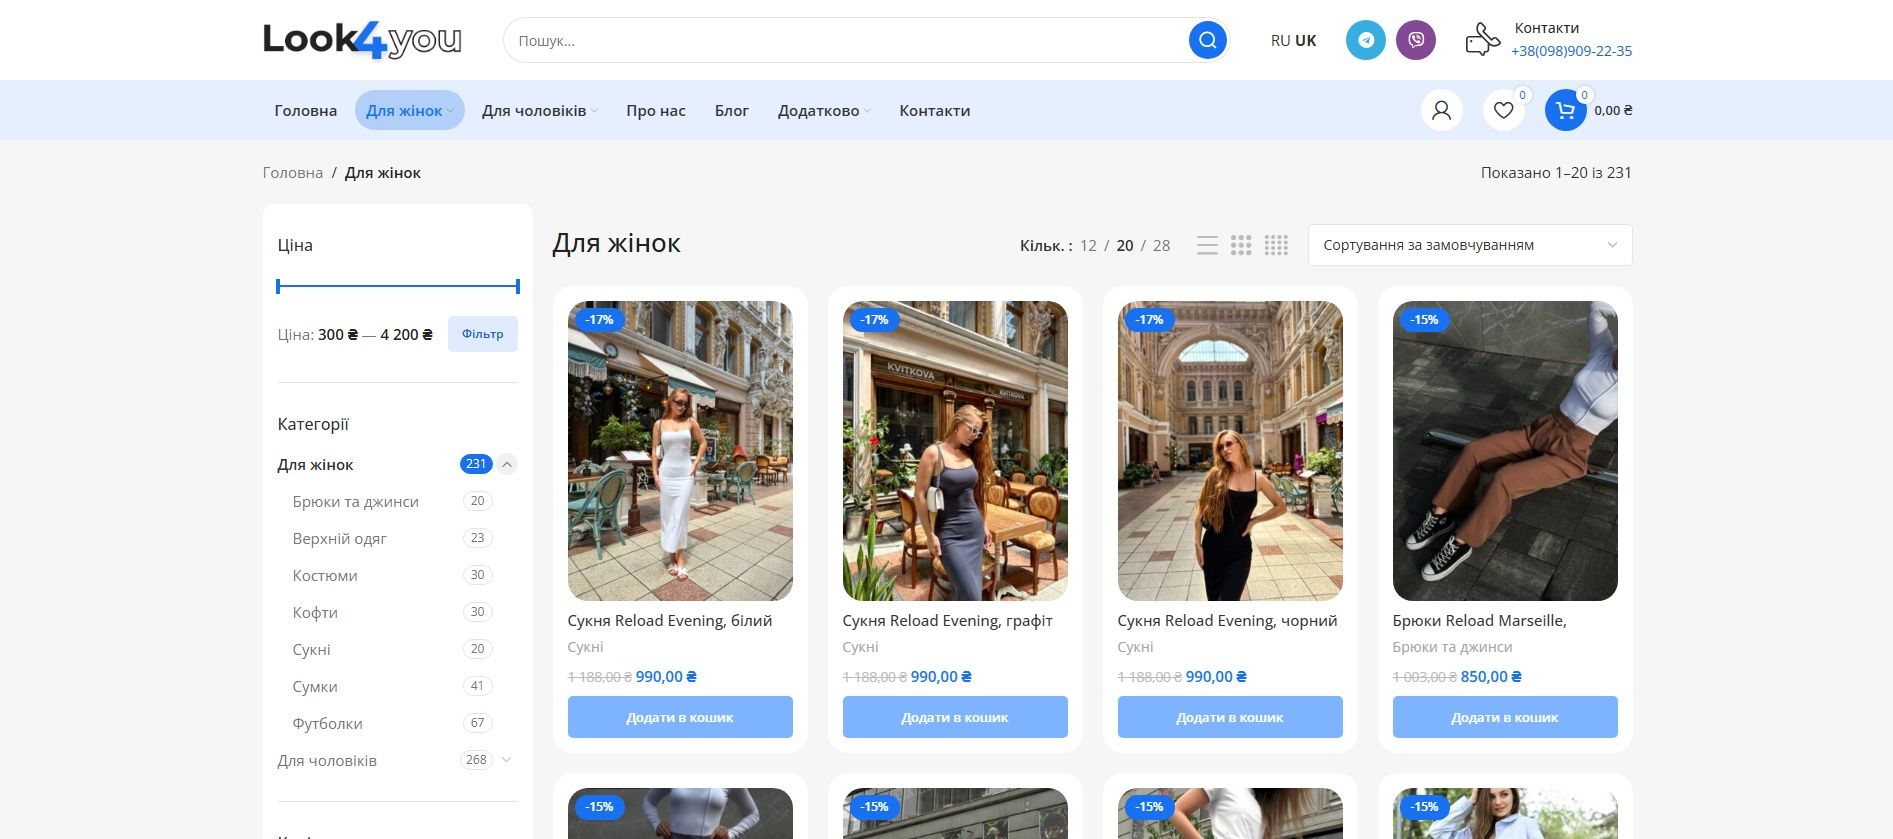Image resolution: width=1893 pixels, height=839 pixels.
Task: Open product title 'Сукня Reload Evening, графіт'
Action: 947,620
